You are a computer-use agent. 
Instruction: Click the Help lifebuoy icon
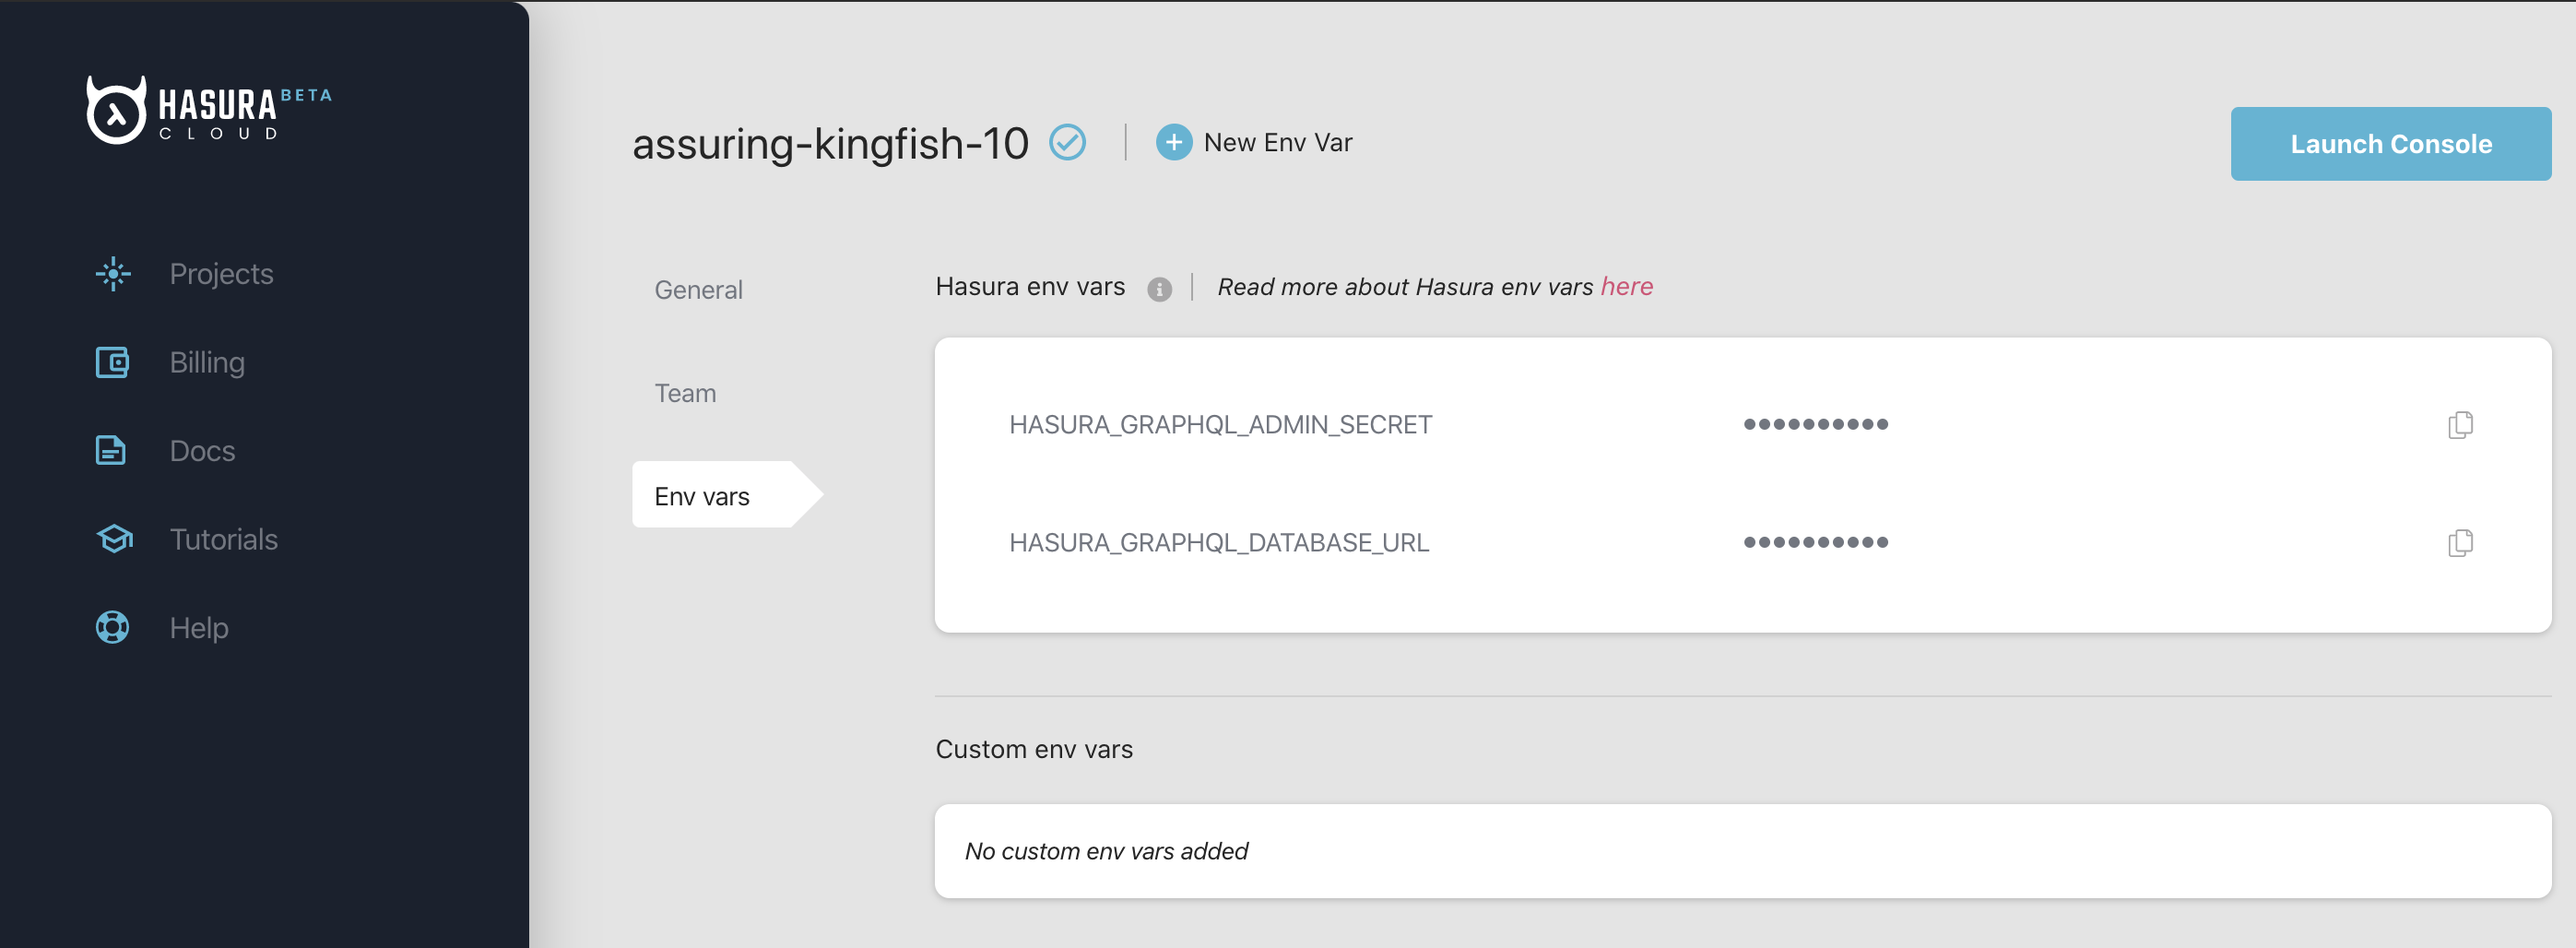click(112, 627)
